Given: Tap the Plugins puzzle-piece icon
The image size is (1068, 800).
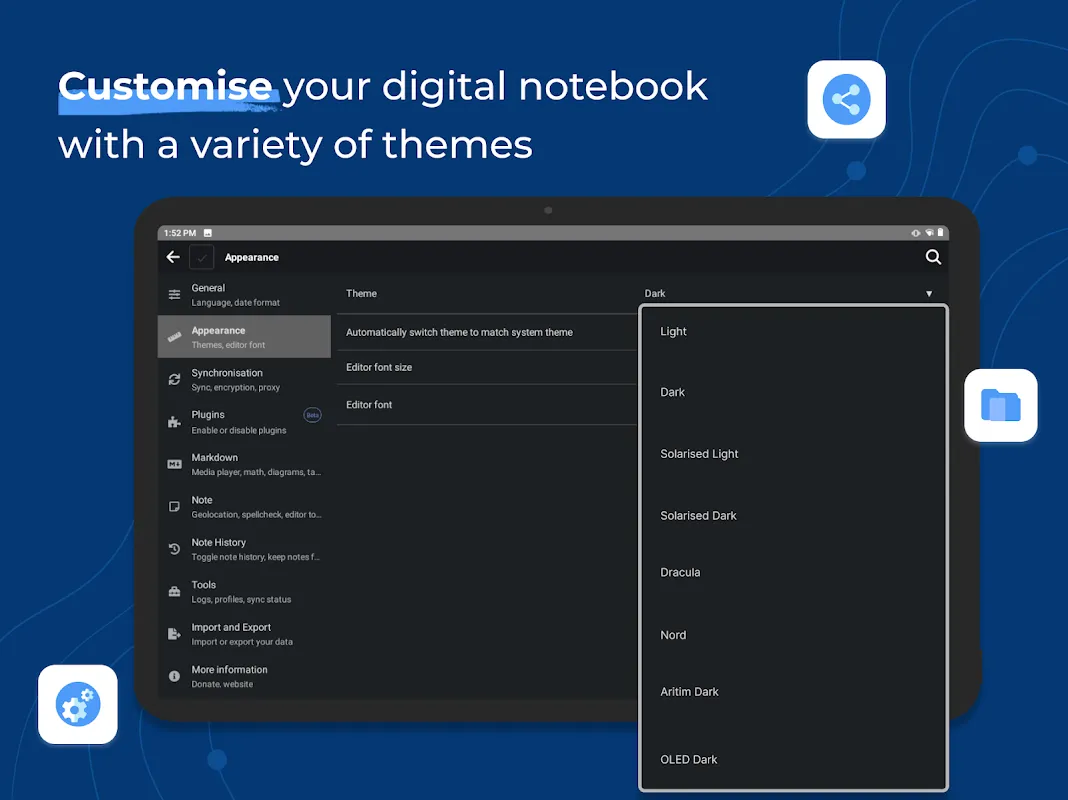Looking at the screenshot, I should click(174, 422).
